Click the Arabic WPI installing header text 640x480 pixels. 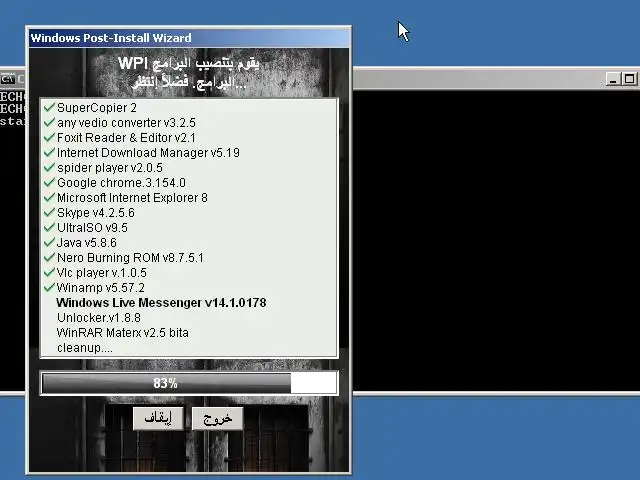[189, 73]
